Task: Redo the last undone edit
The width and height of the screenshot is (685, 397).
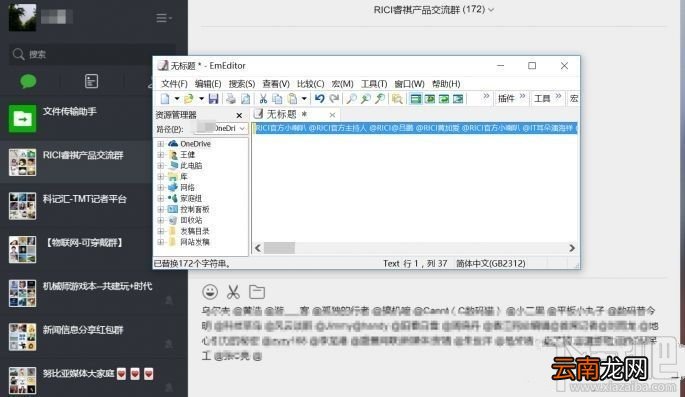Action: tap(335, 99)
